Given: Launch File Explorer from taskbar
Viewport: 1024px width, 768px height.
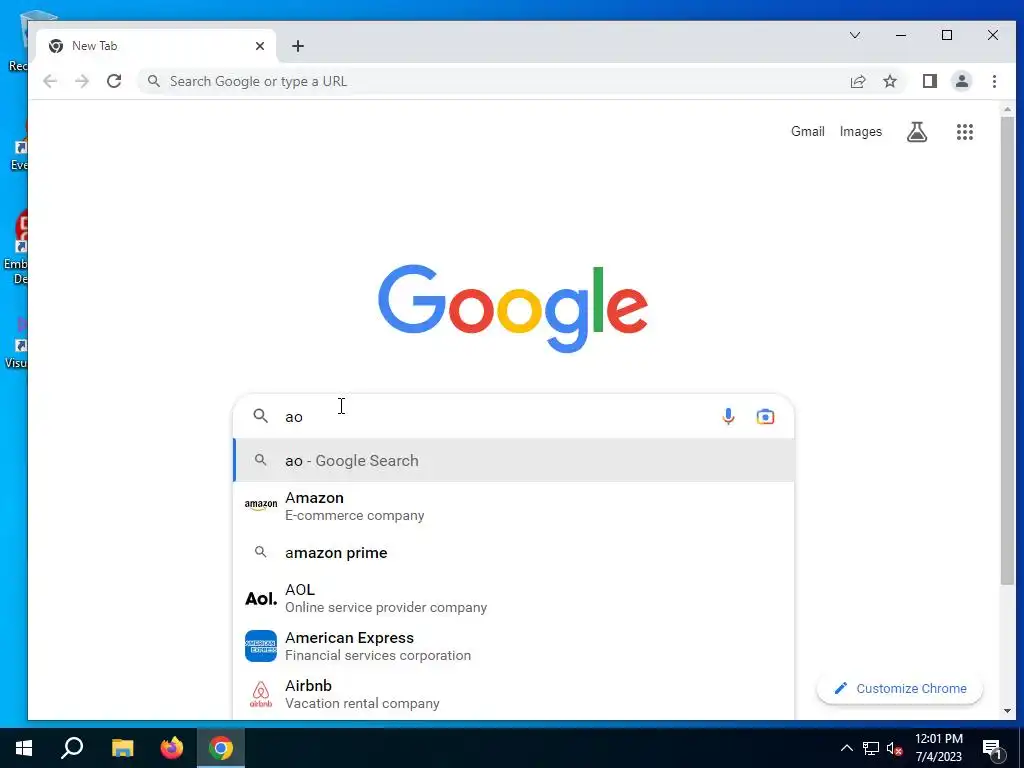Looking at the screenshot, I should coord(122,748).
